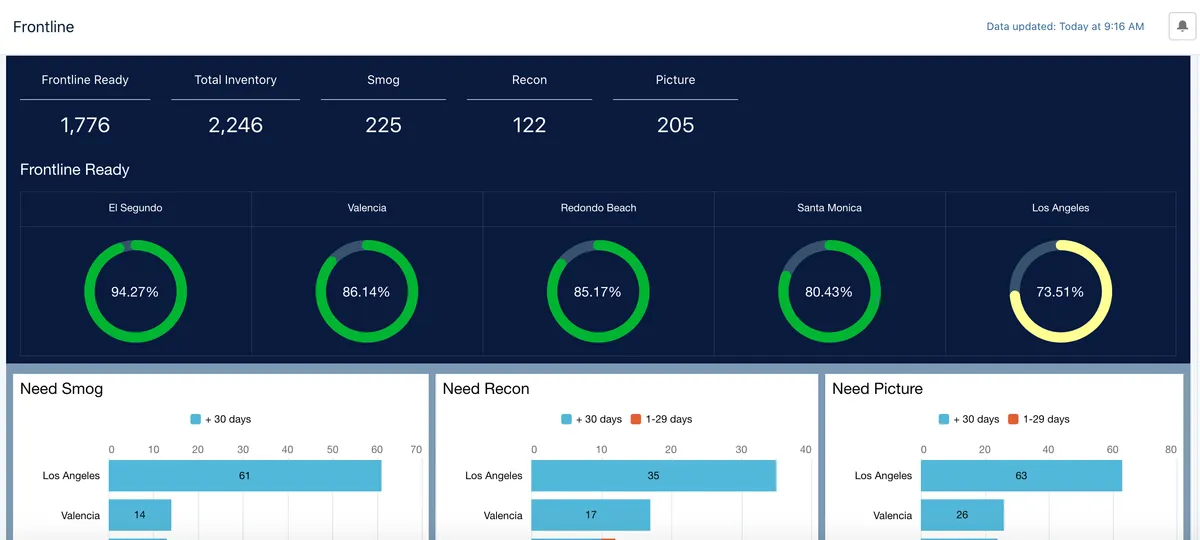This screenshot has height=540, width=1200.
Task: Toggle +30 days legend in Need Recon
Action: pyautogui.click(x=591, y=419)
